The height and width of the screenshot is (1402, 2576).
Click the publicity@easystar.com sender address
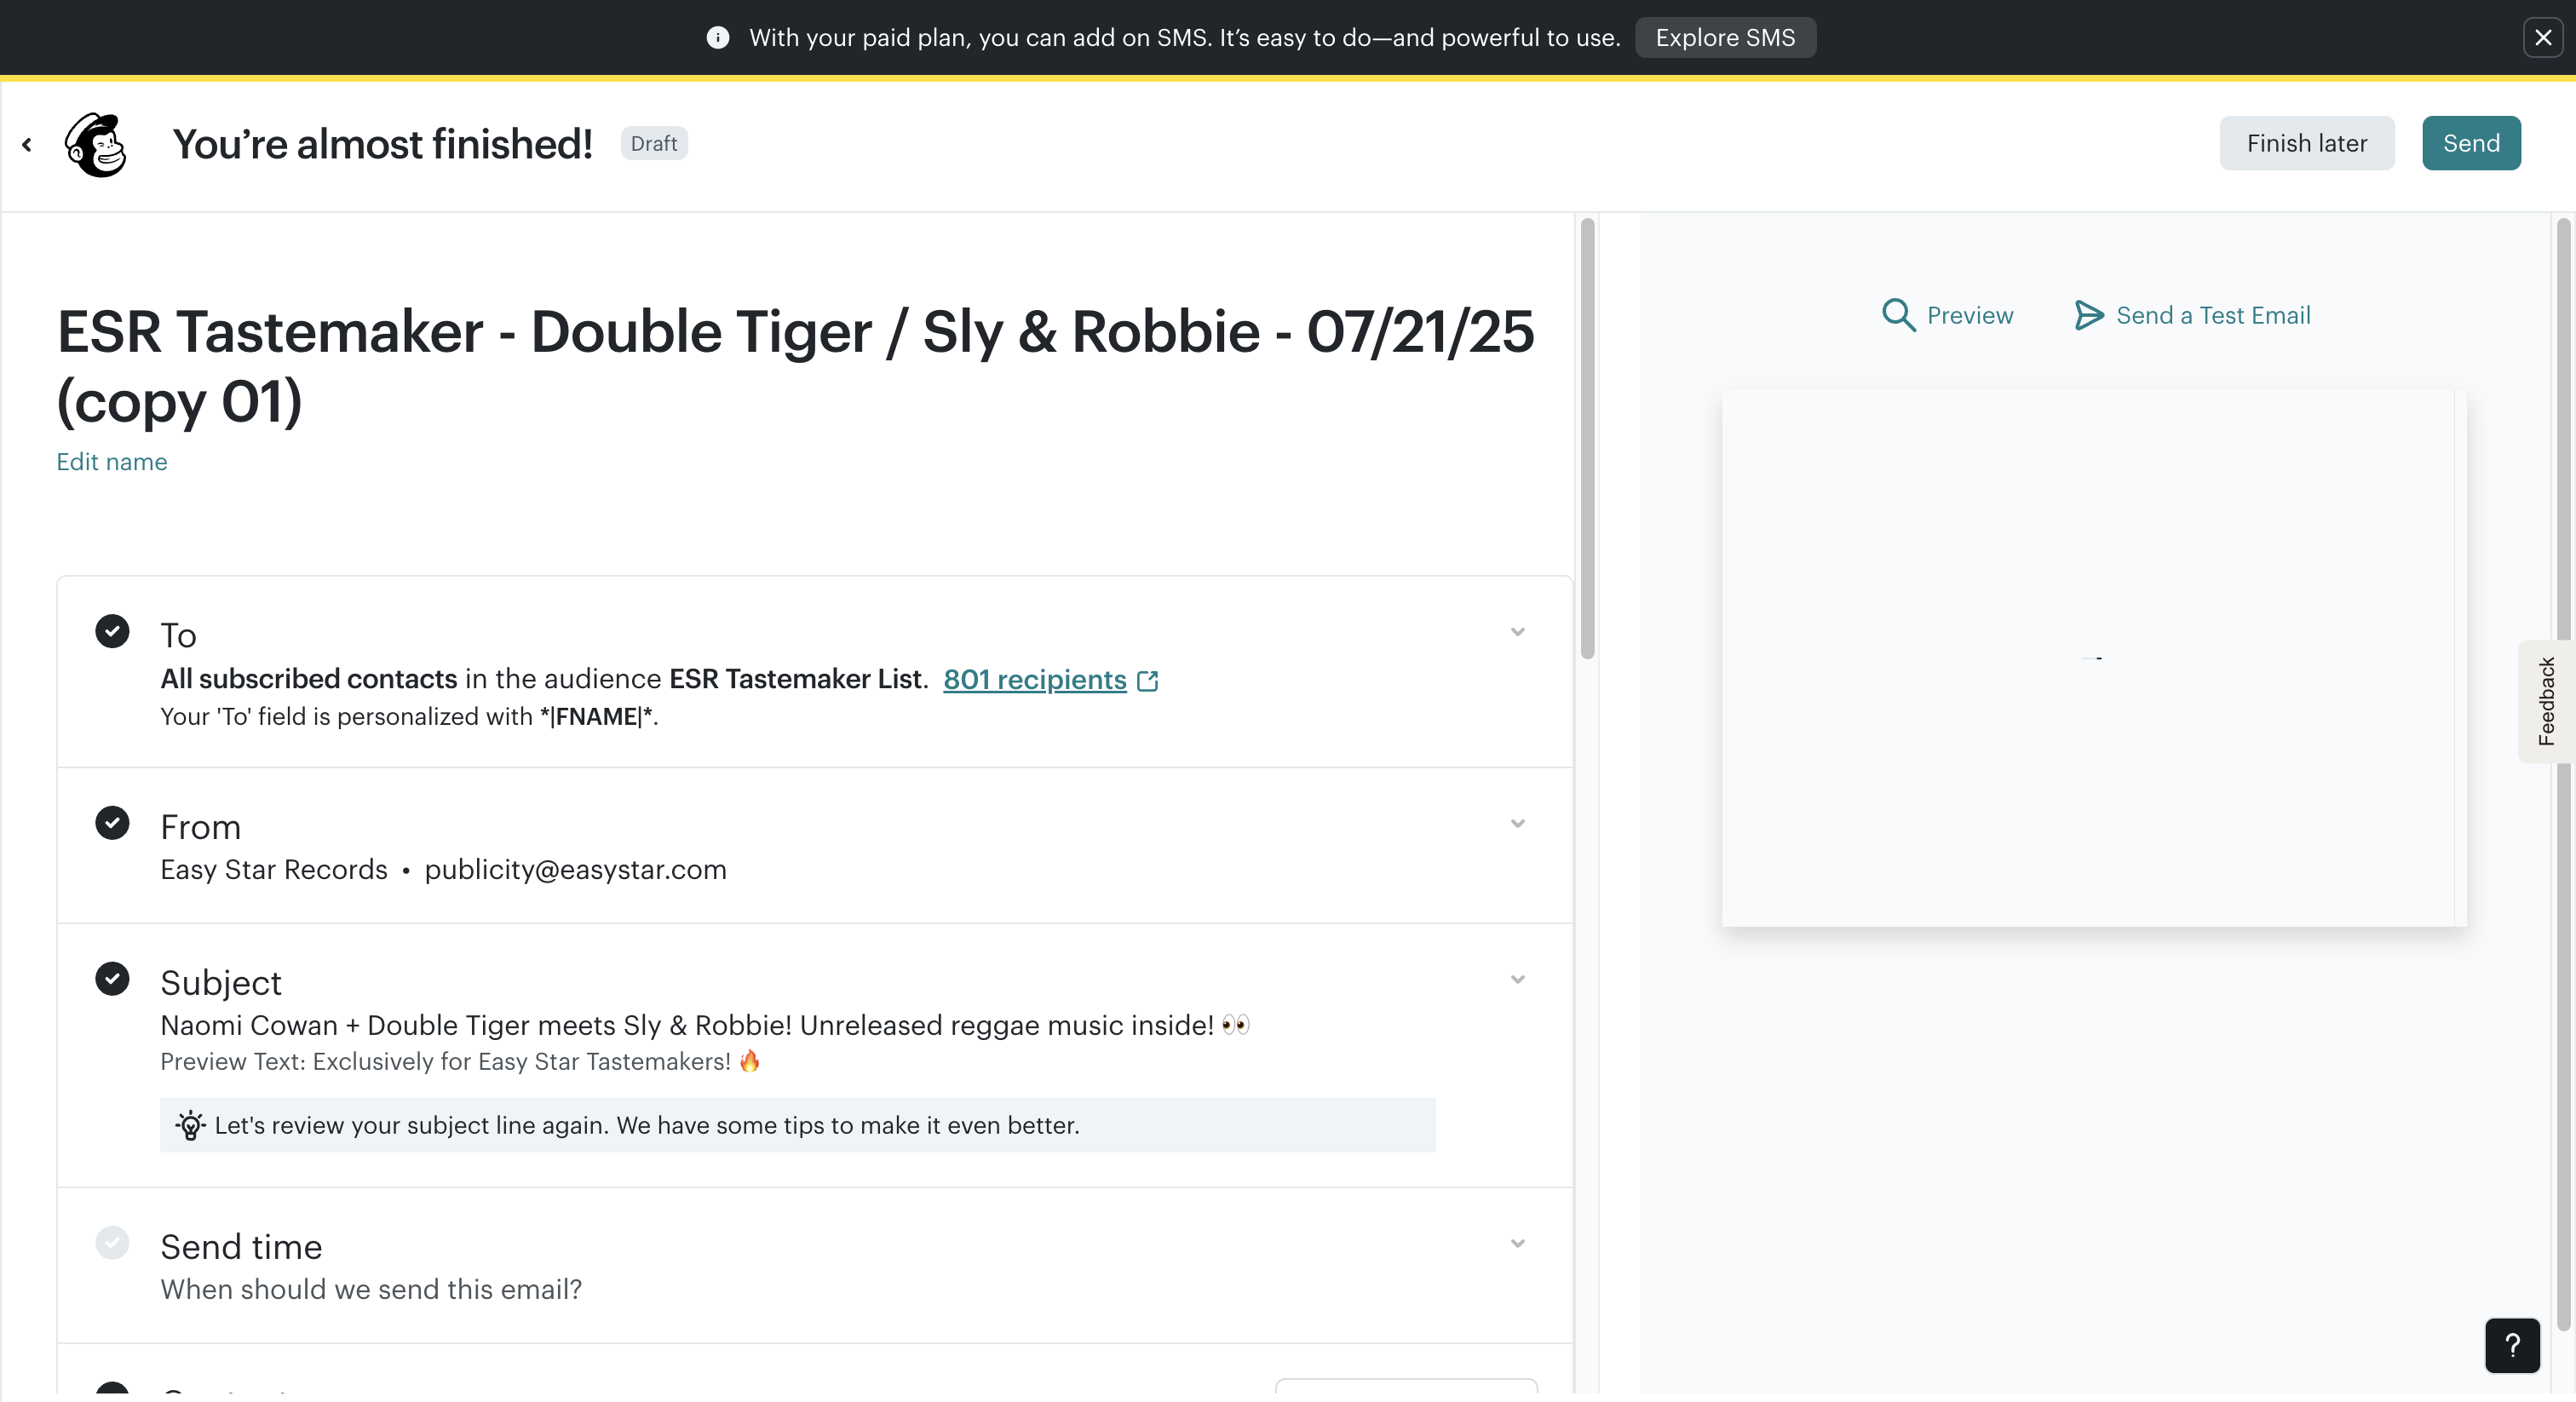[x=575, y=870]
